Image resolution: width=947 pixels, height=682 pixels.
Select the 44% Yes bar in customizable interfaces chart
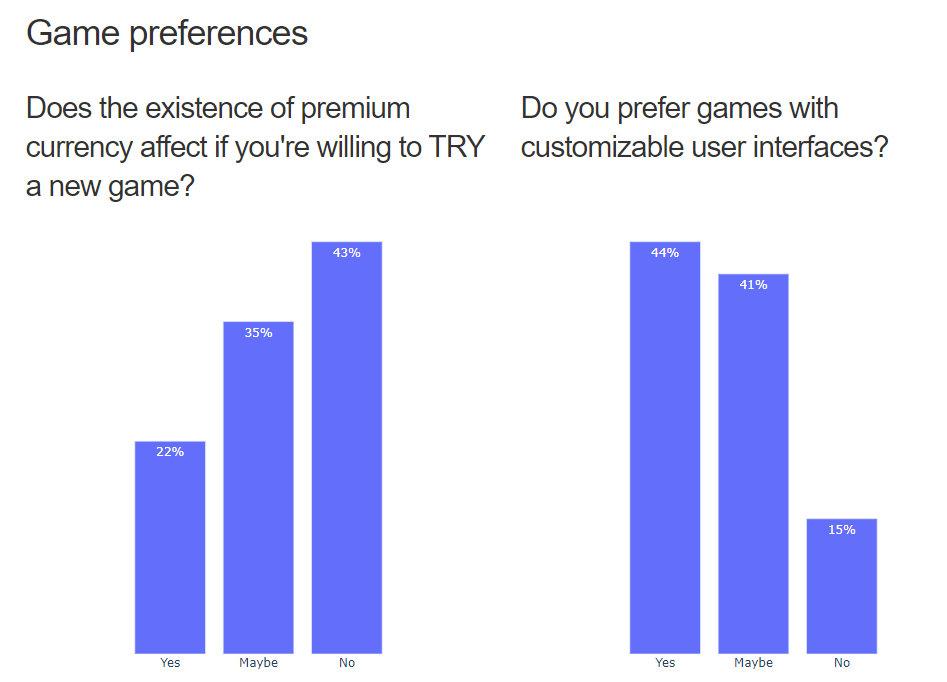[665, 448]
